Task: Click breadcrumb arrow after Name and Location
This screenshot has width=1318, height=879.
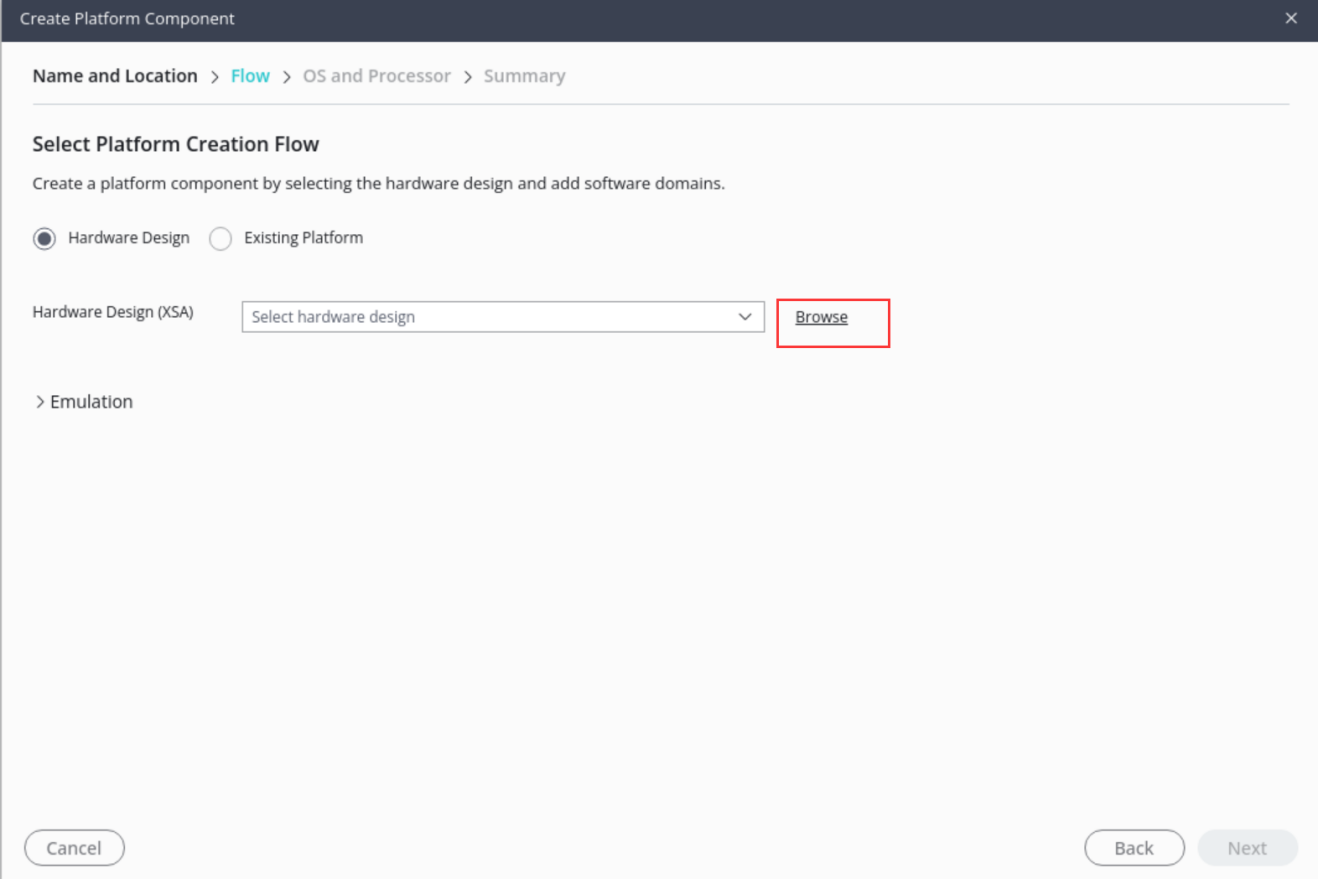Action: (x=214, y=77)
